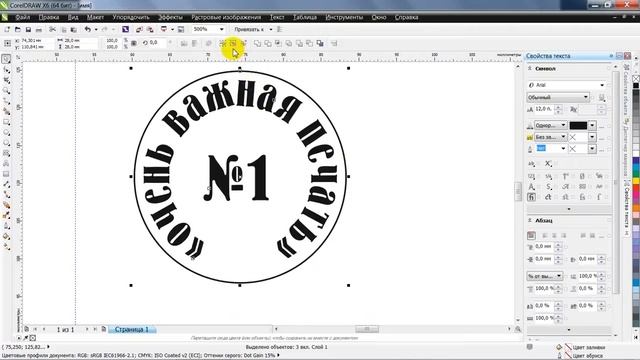Open the Эффекты menu

170,17
